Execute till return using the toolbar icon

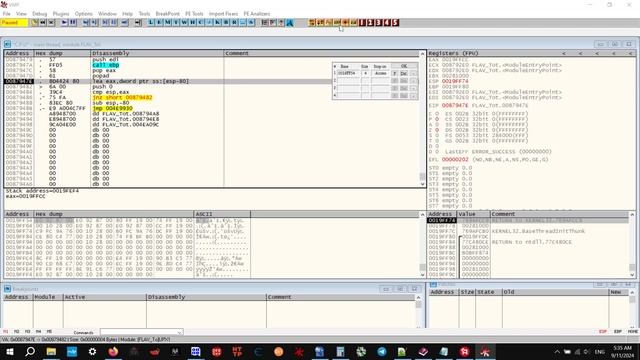coord(124,22)
